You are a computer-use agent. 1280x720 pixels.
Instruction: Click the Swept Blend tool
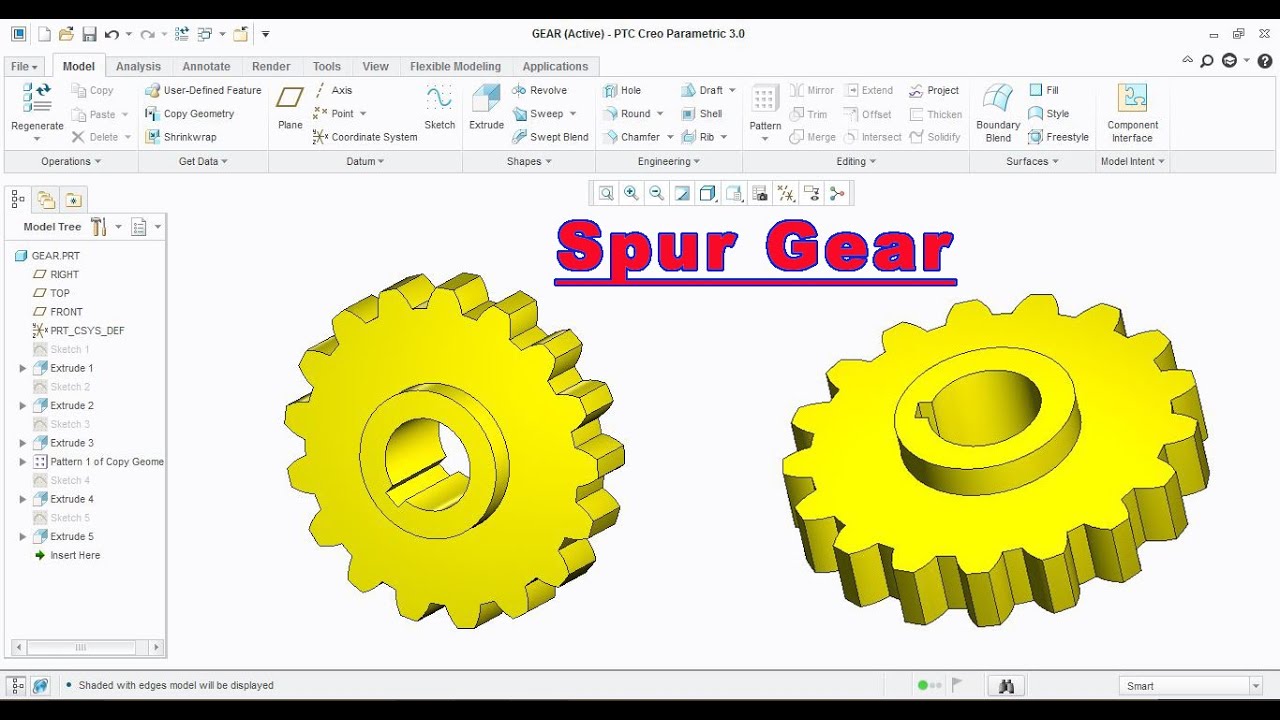coord(550,137)
